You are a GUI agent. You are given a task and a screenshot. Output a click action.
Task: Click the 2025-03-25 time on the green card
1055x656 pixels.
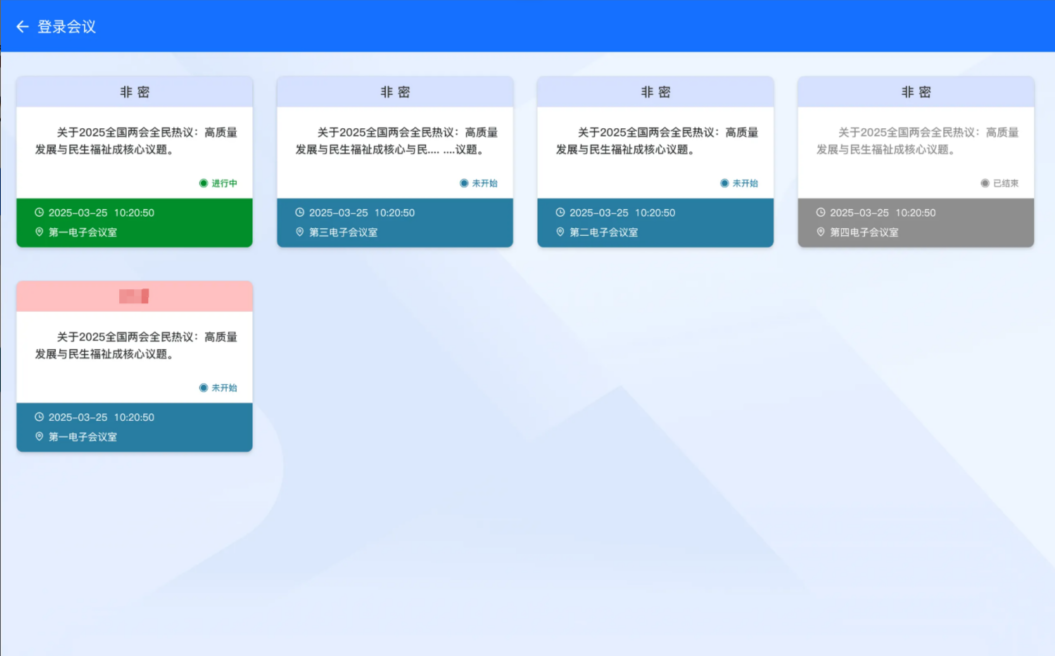coord(101,213)
